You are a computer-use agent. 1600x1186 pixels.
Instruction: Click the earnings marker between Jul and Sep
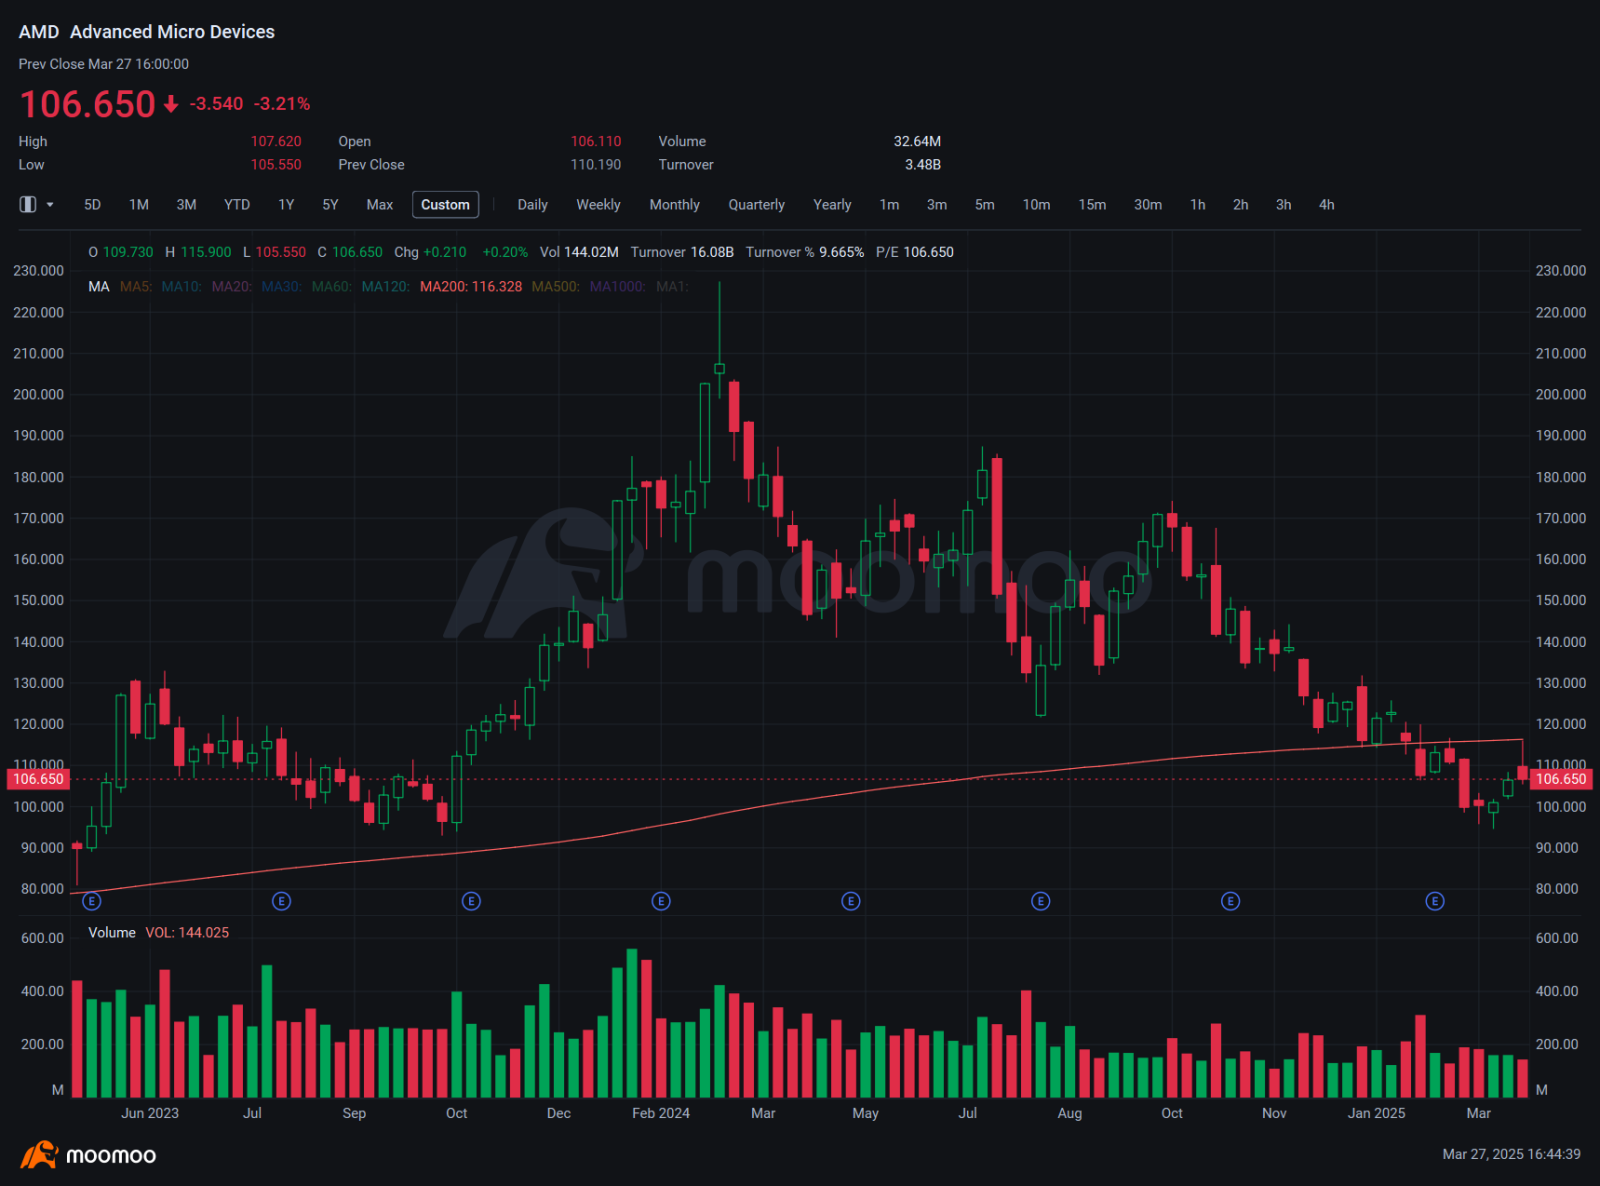pos(282,902)
